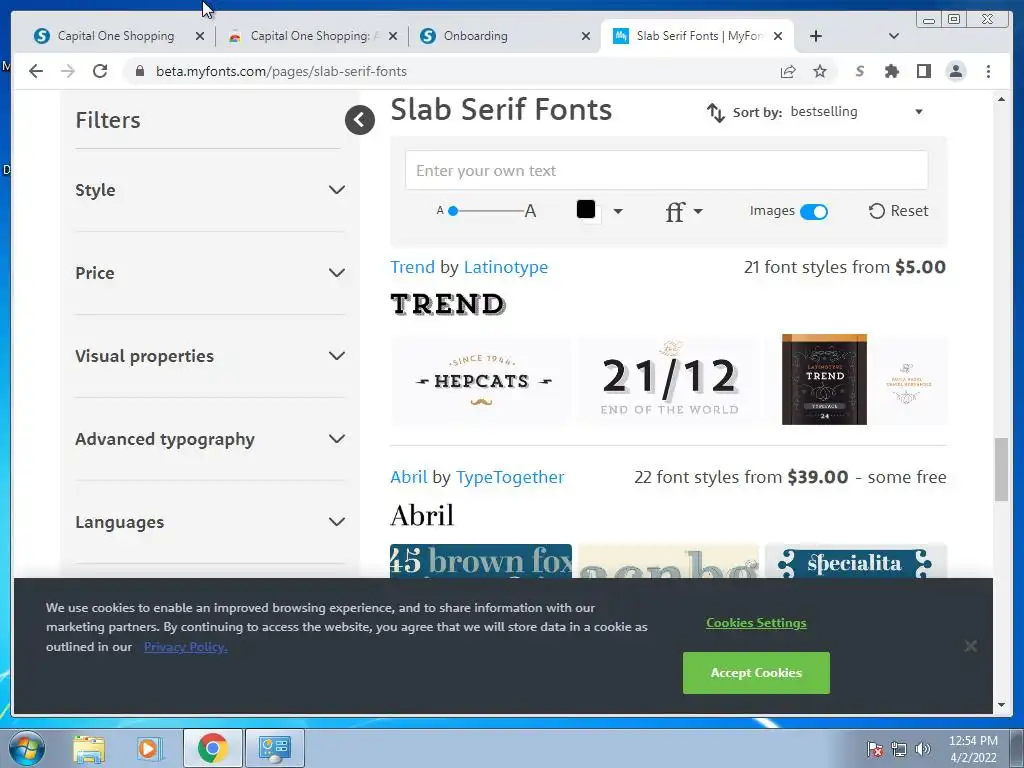Open the Sort by bestselling dropdown
1024x768 pixels.
point(856,112)
